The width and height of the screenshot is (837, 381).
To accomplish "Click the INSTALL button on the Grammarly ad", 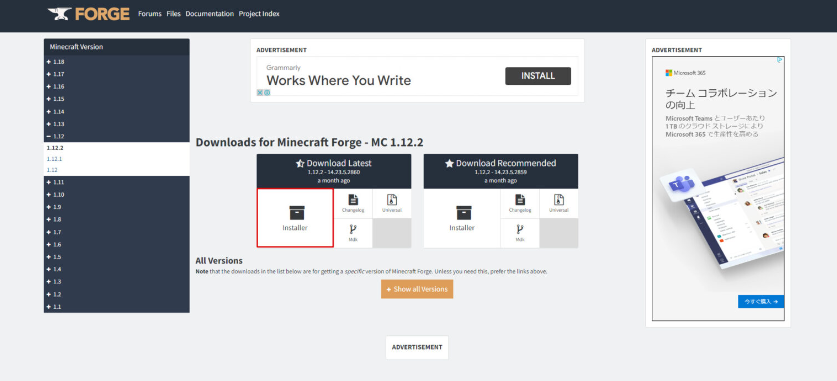I will click(538, 76).
